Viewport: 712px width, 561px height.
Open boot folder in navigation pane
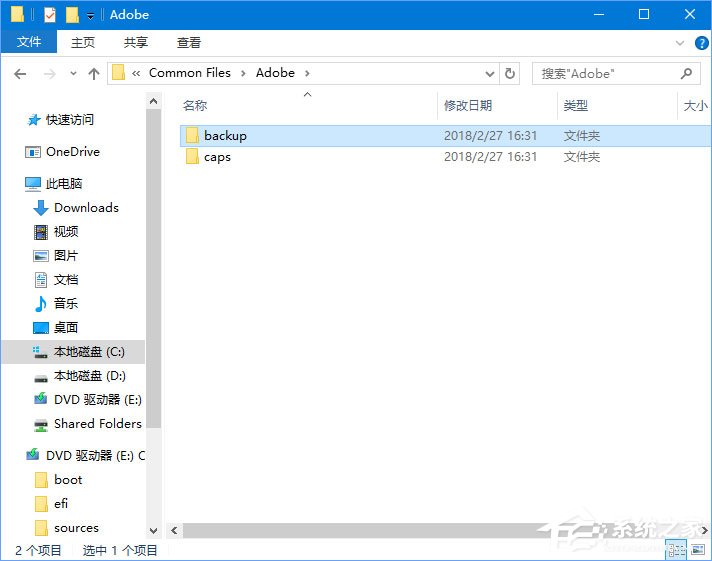click(68, 480)
